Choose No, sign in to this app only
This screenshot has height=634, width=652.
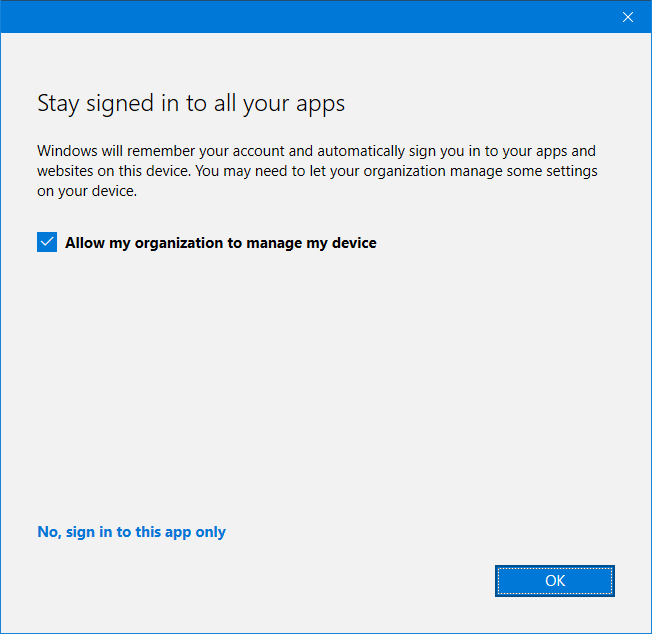click(x=131, y=532)
